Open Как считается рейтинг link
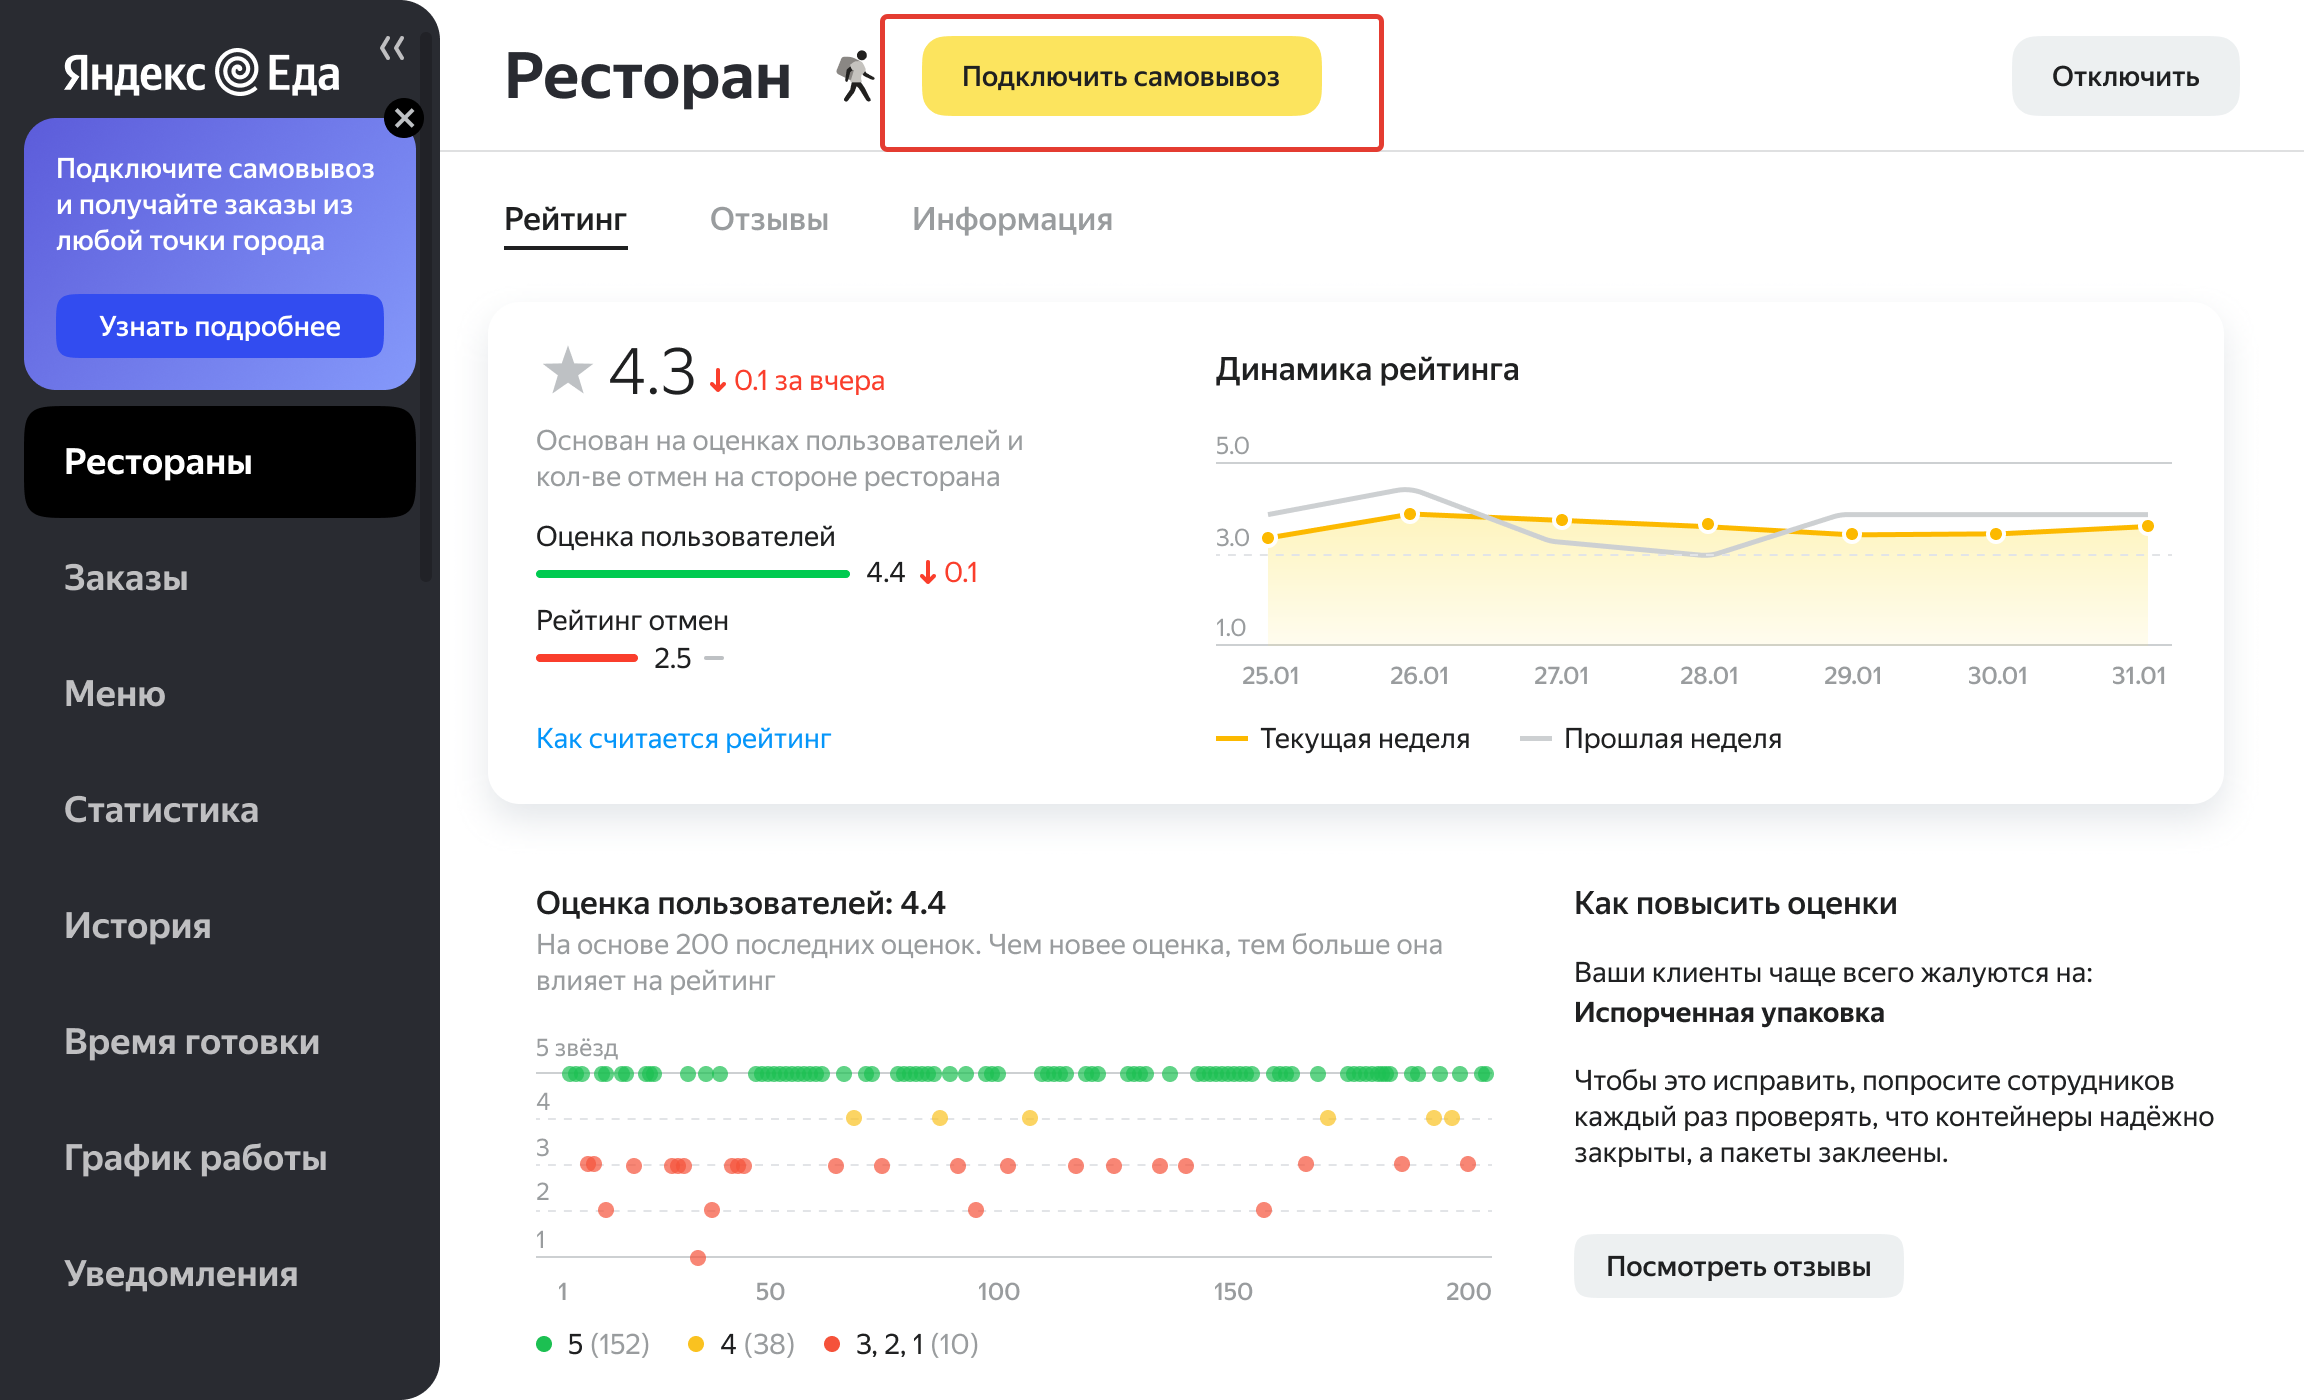Viewport: 2304px width, 1400px height. coord(683,738)
